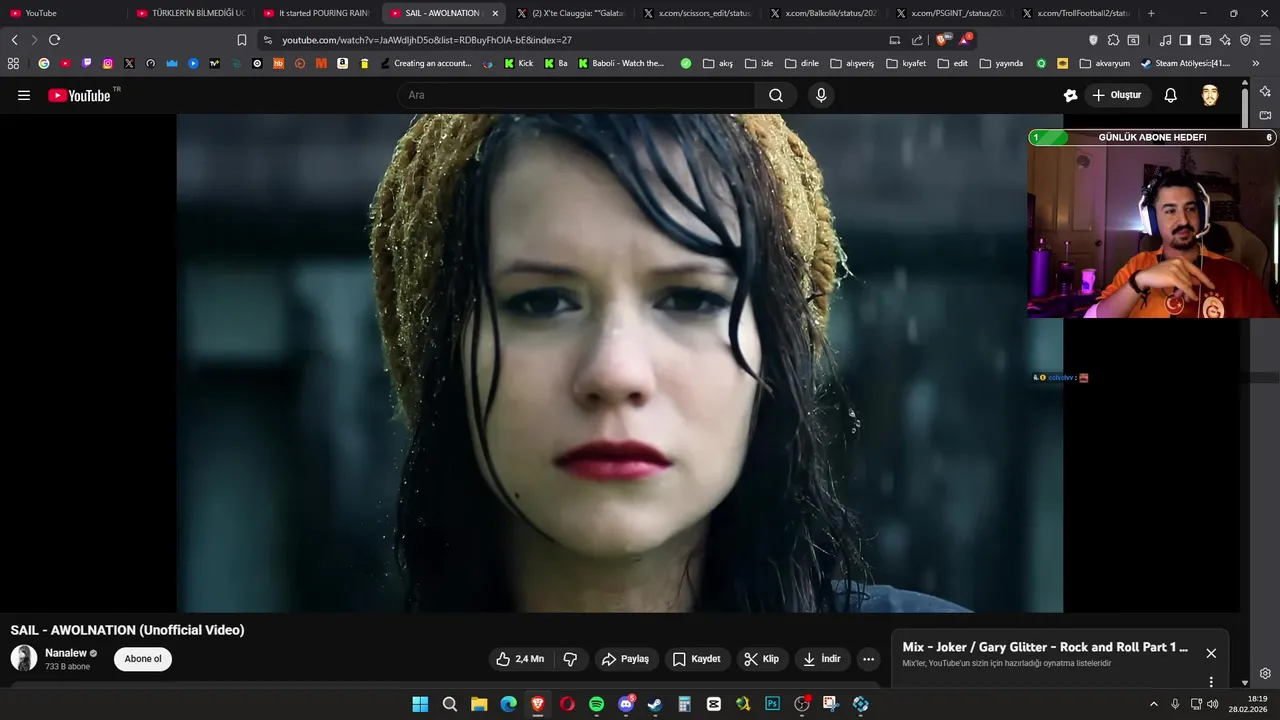
Task: Open the browser share icon in address bar
Action: coord(917,40)
